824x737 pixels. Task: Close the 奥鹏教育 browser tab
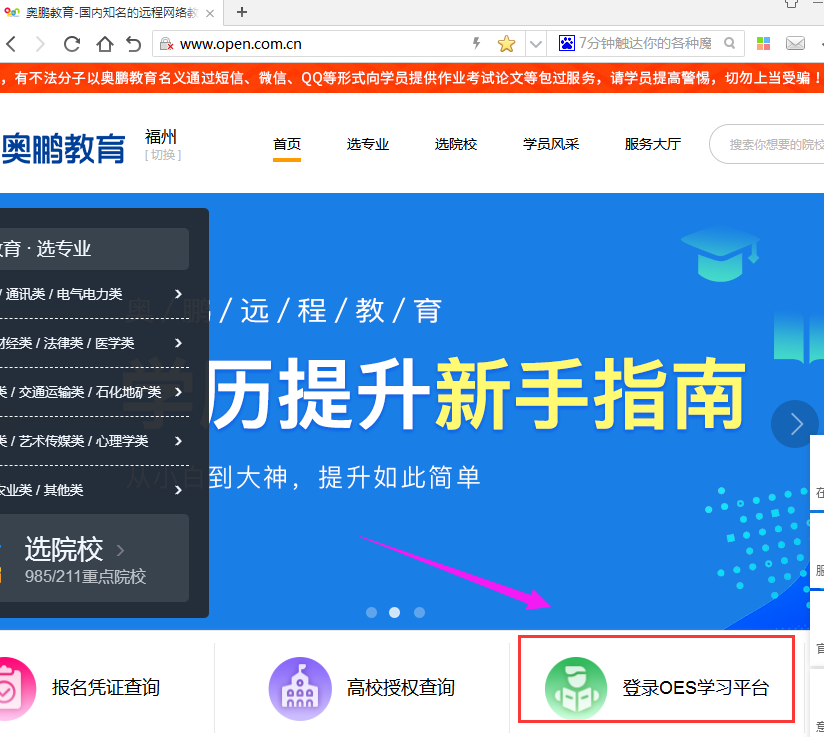coord(209,12)
